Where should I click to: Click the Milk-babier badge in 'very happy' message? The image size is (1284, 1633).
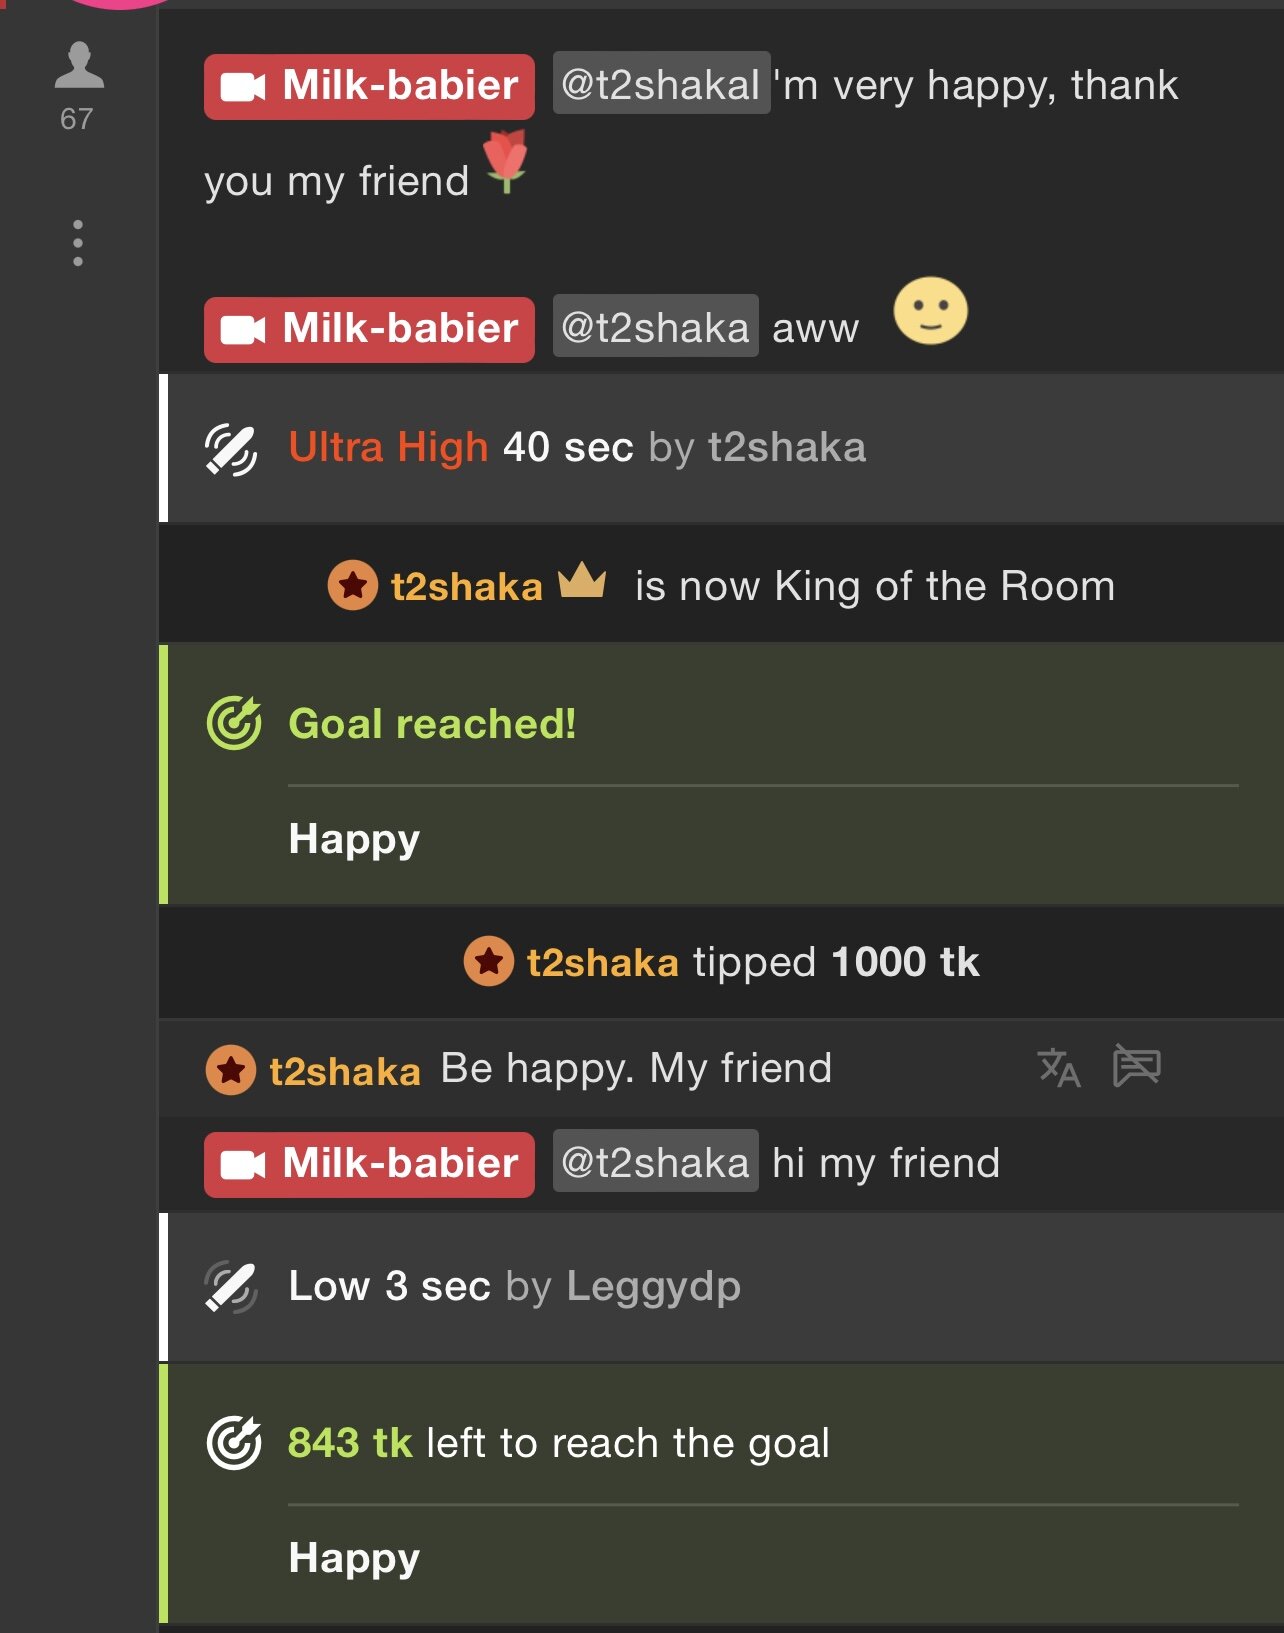tap(369, 87)
